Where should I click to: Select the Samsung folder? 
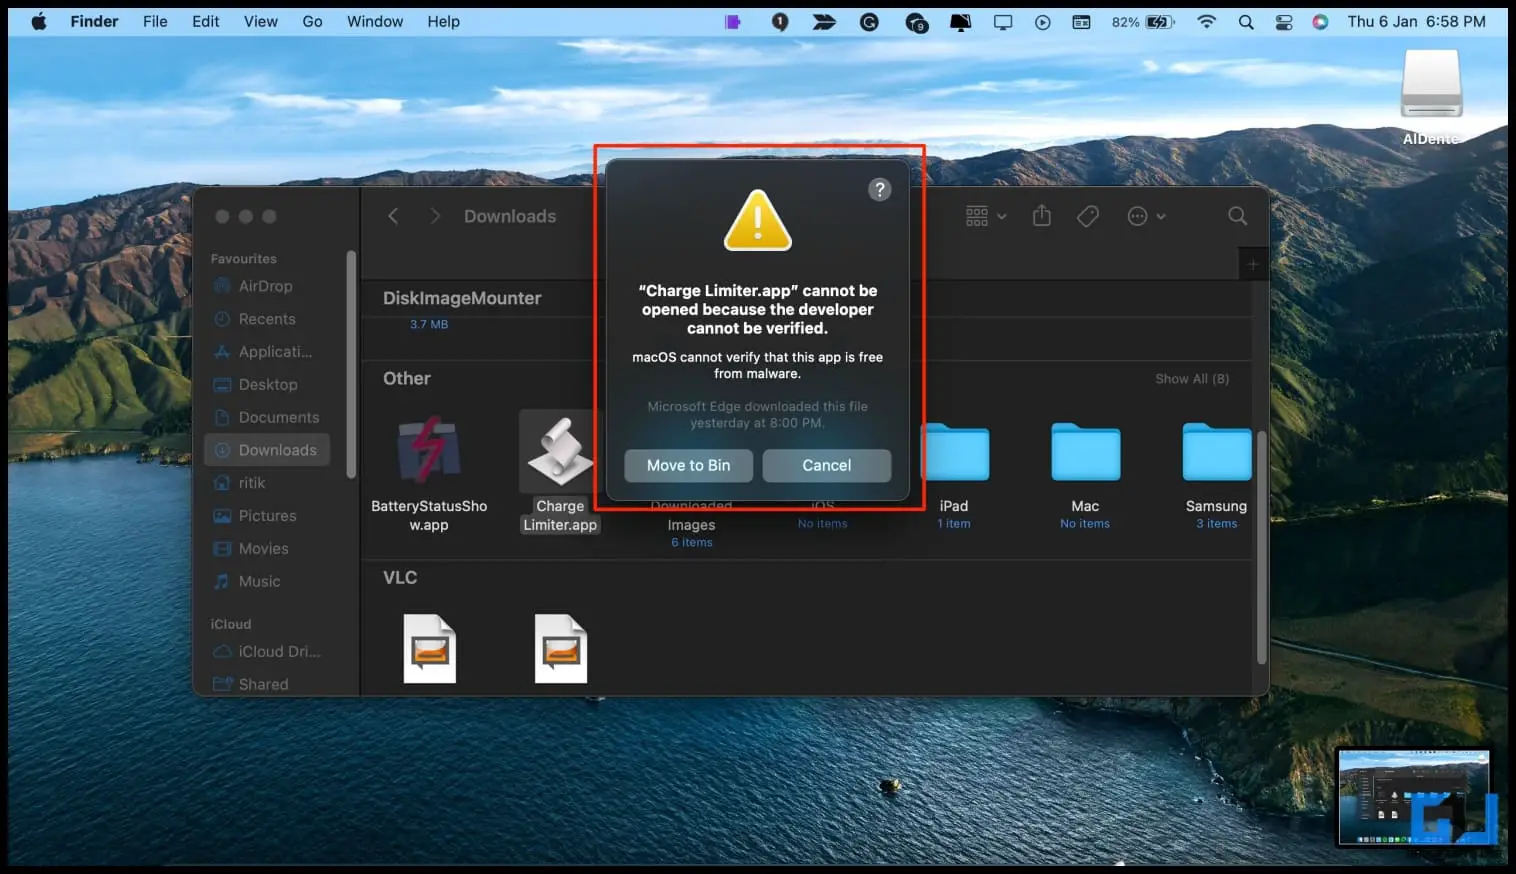1216,452
